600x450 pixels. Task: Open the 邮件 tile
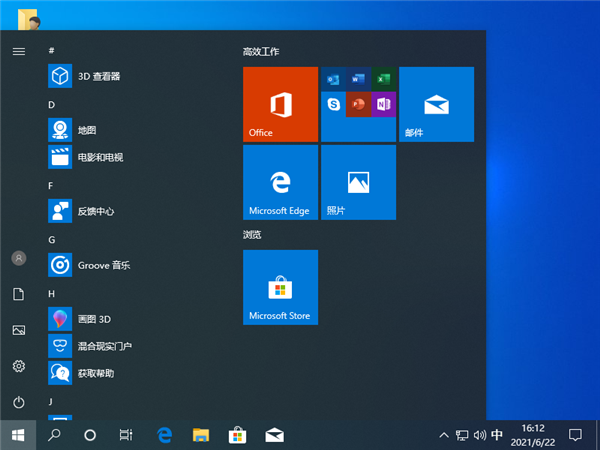tap(436, 104)
